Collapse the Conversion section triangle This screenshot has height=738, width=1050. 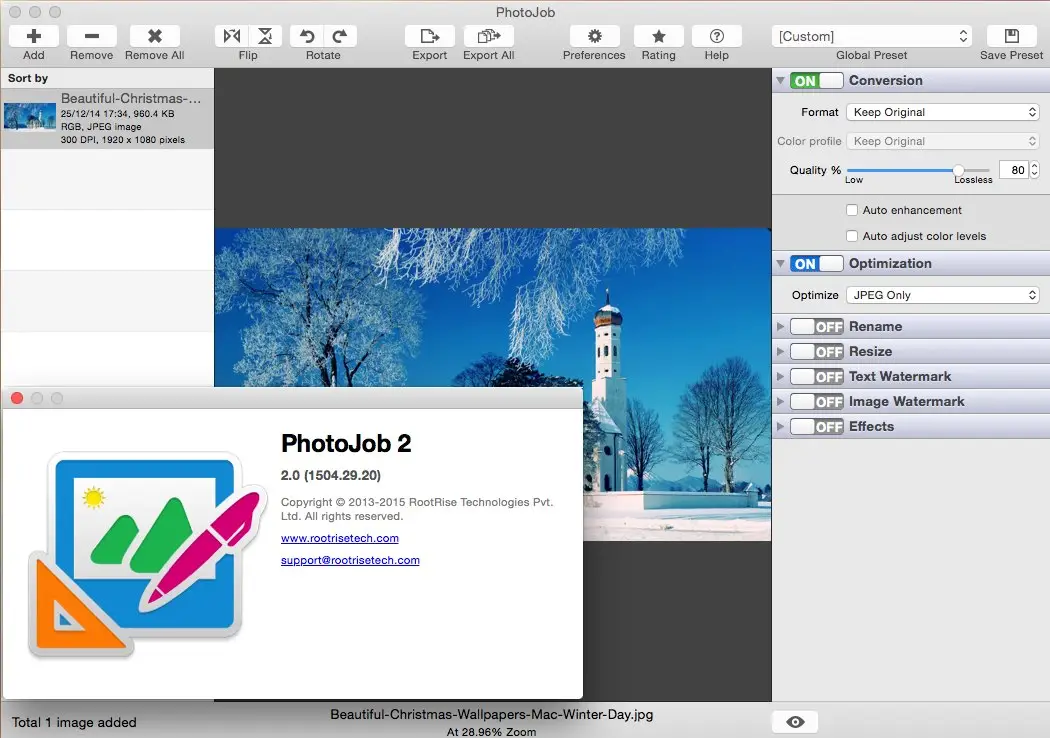pos(780,80)
